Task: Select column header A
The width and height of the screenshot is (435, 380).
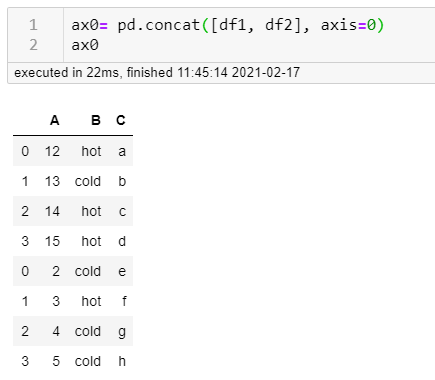Action: [x=55, y=120]
